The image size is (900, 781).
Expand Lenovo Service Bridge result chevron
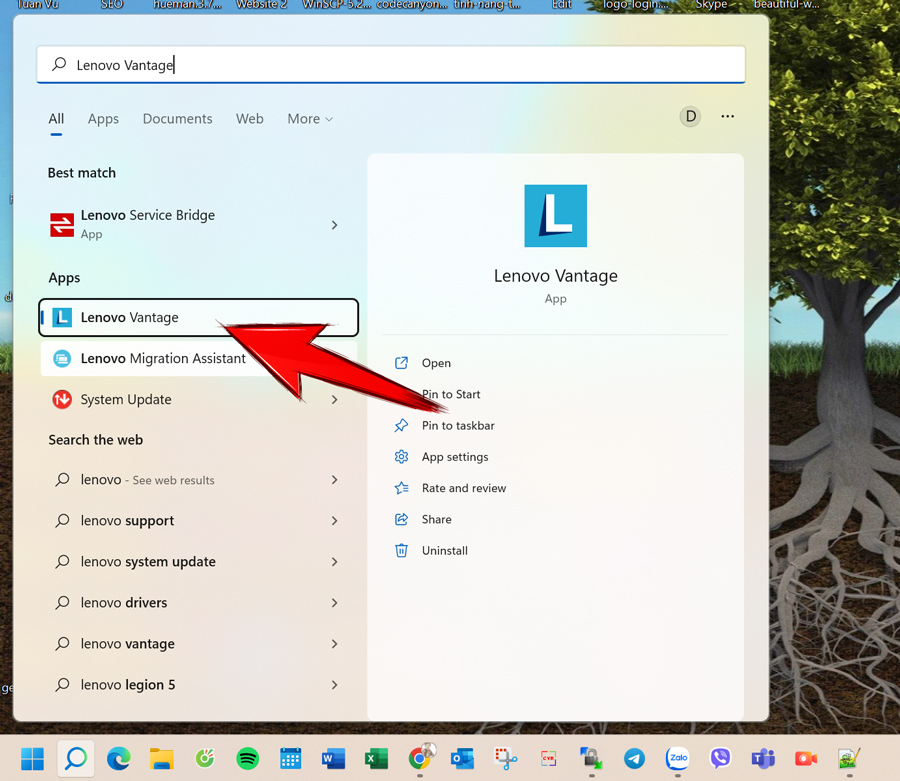[x=335, y=225]
